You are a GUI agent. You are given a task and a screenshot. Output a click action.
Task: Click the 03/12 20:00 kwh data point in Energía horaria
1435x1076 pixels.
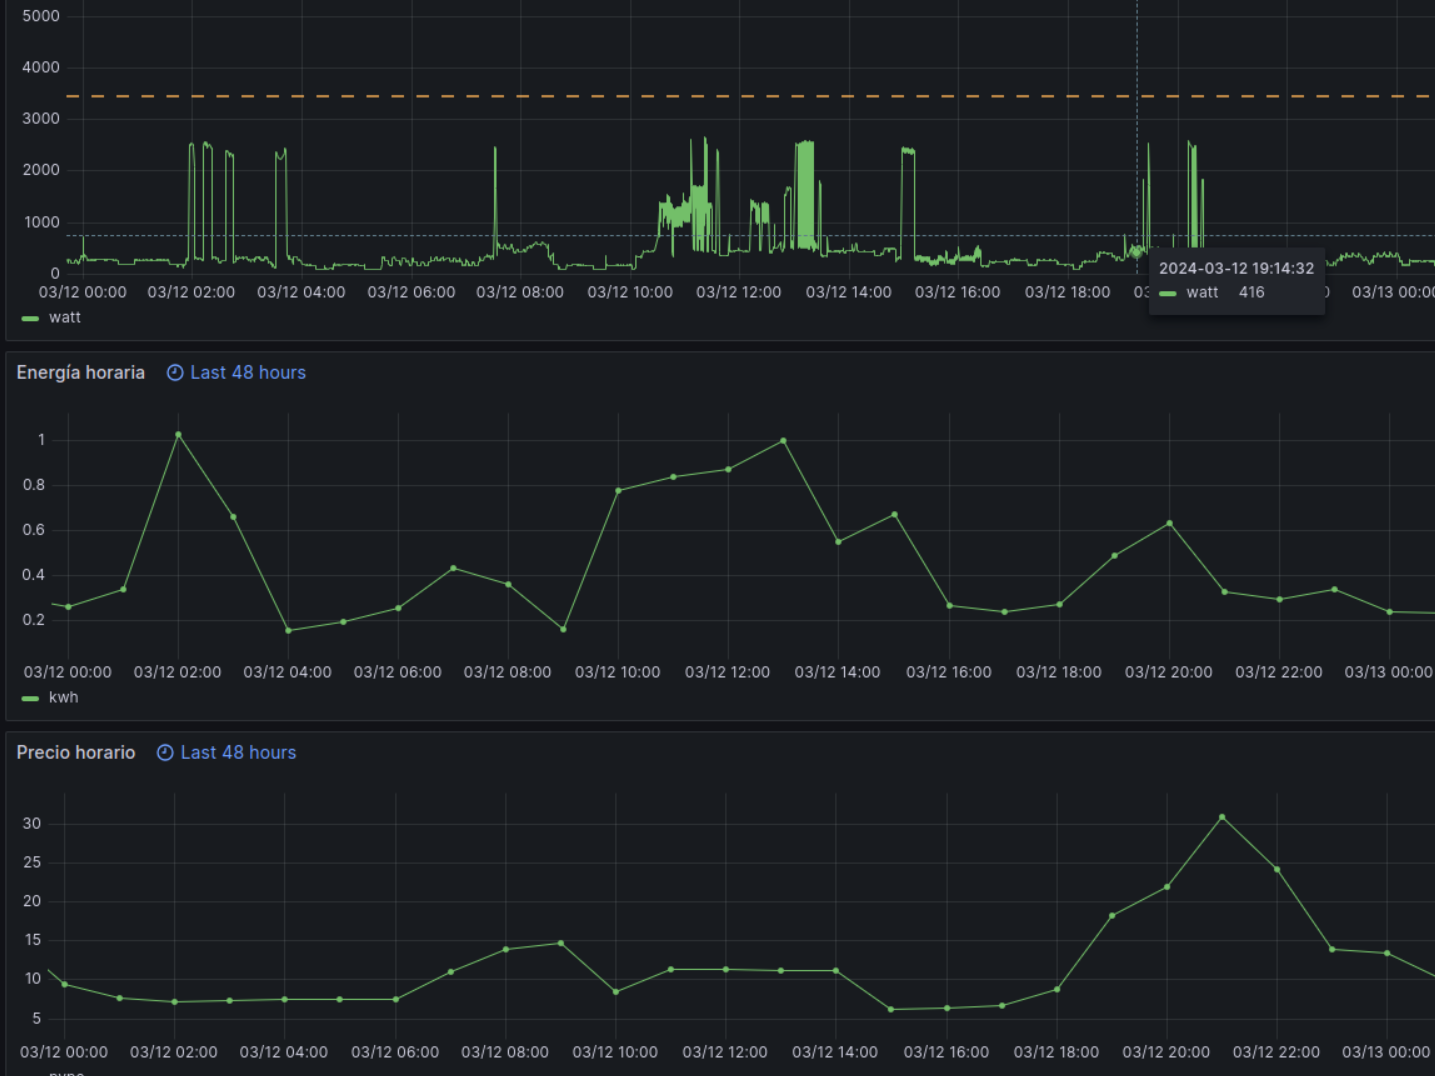point(1169,524)
